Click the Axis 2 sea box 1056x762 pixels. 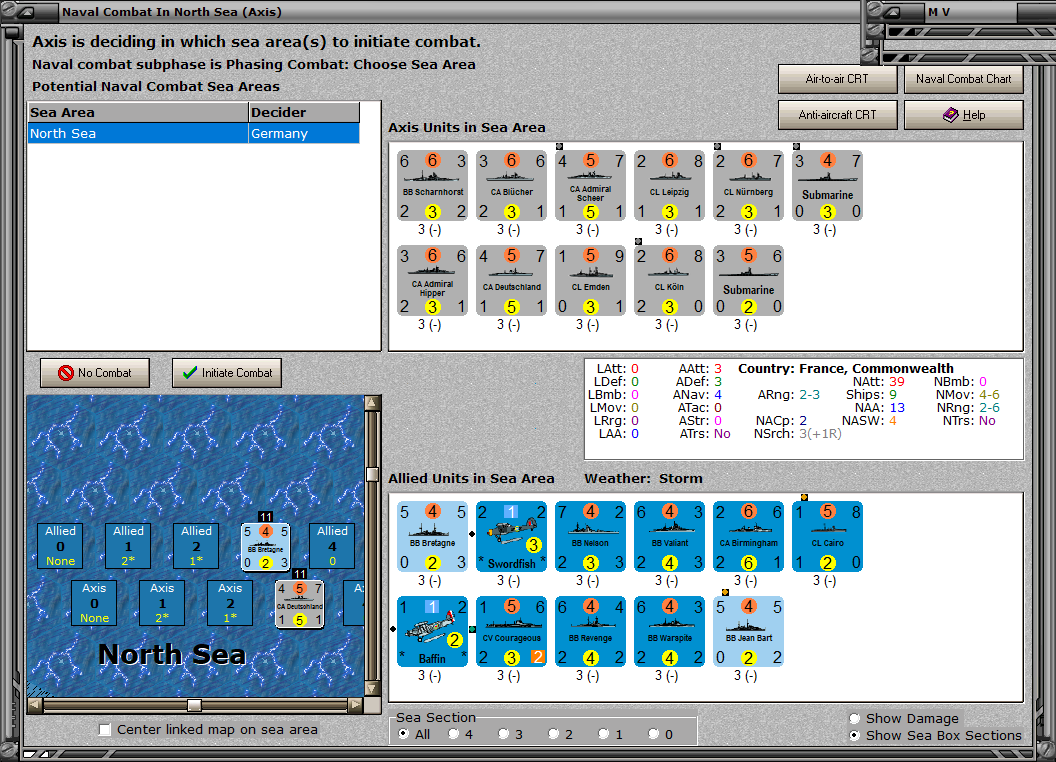pos(230,603)
